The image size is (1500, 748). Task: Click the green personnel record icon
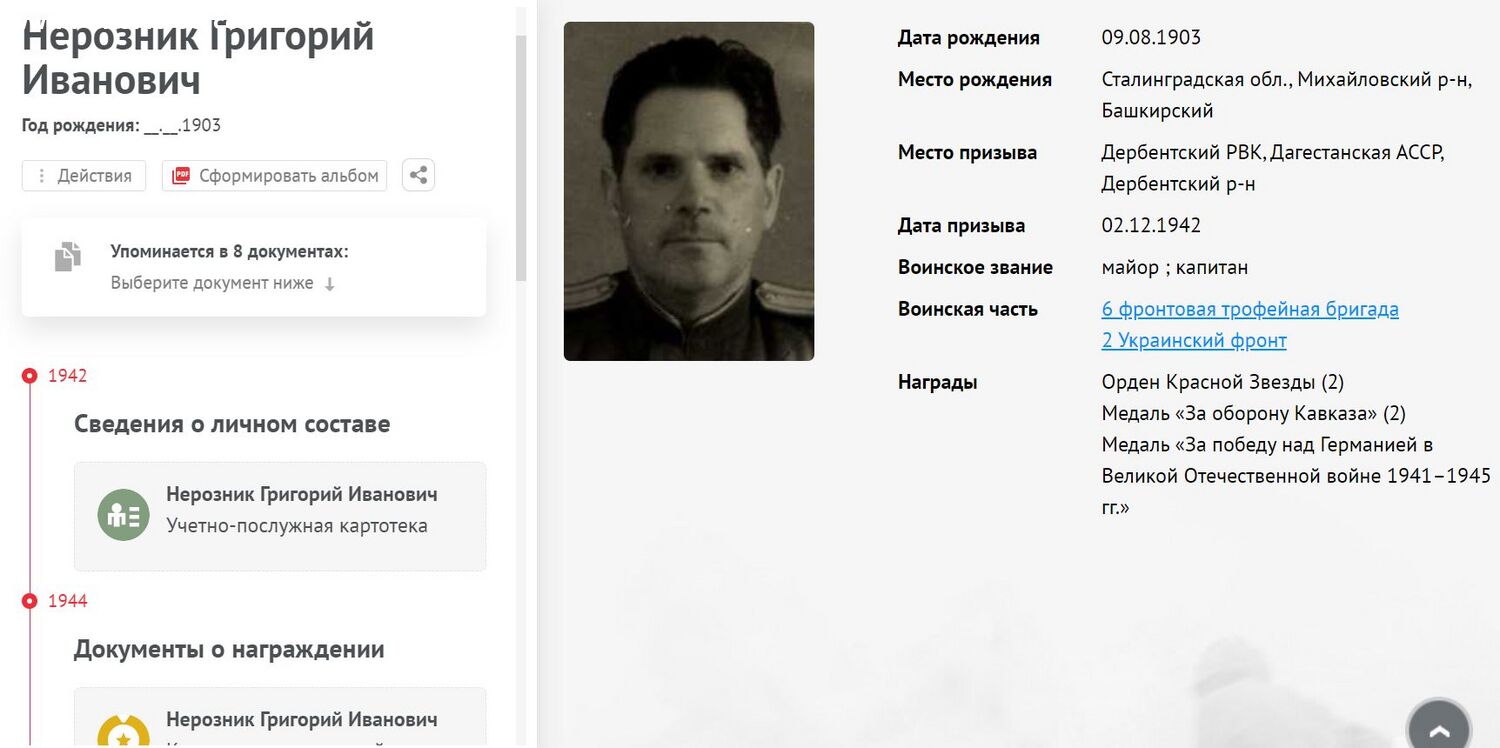coord(123,515)
